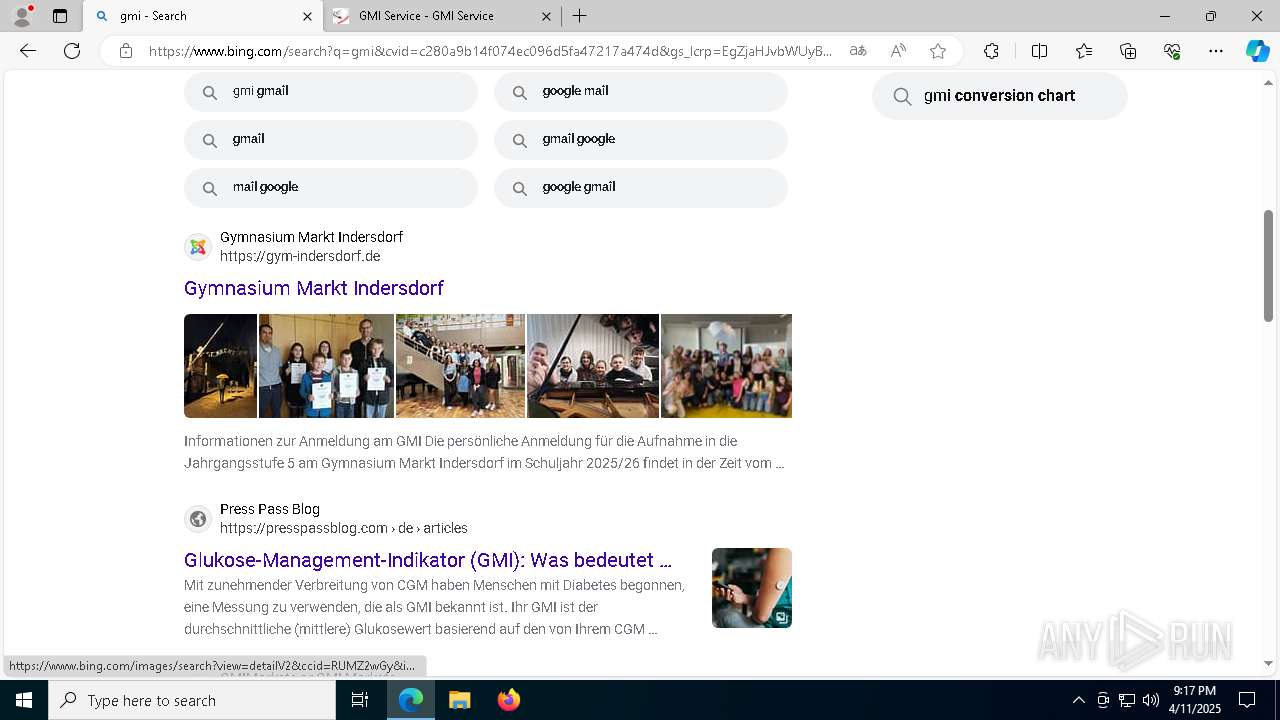
Task: Open the large group photo thumbnail
Action: tap(726, 366)
